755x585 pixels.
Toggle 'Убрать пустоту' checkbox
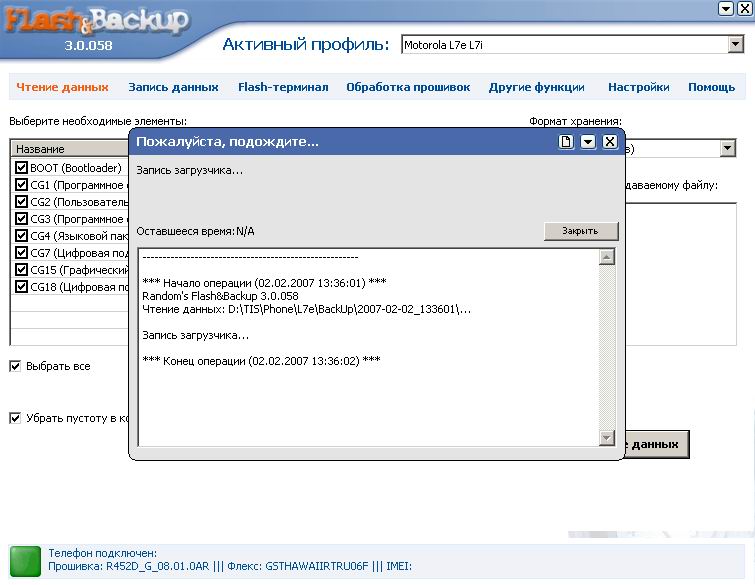(x=15, y=418)
